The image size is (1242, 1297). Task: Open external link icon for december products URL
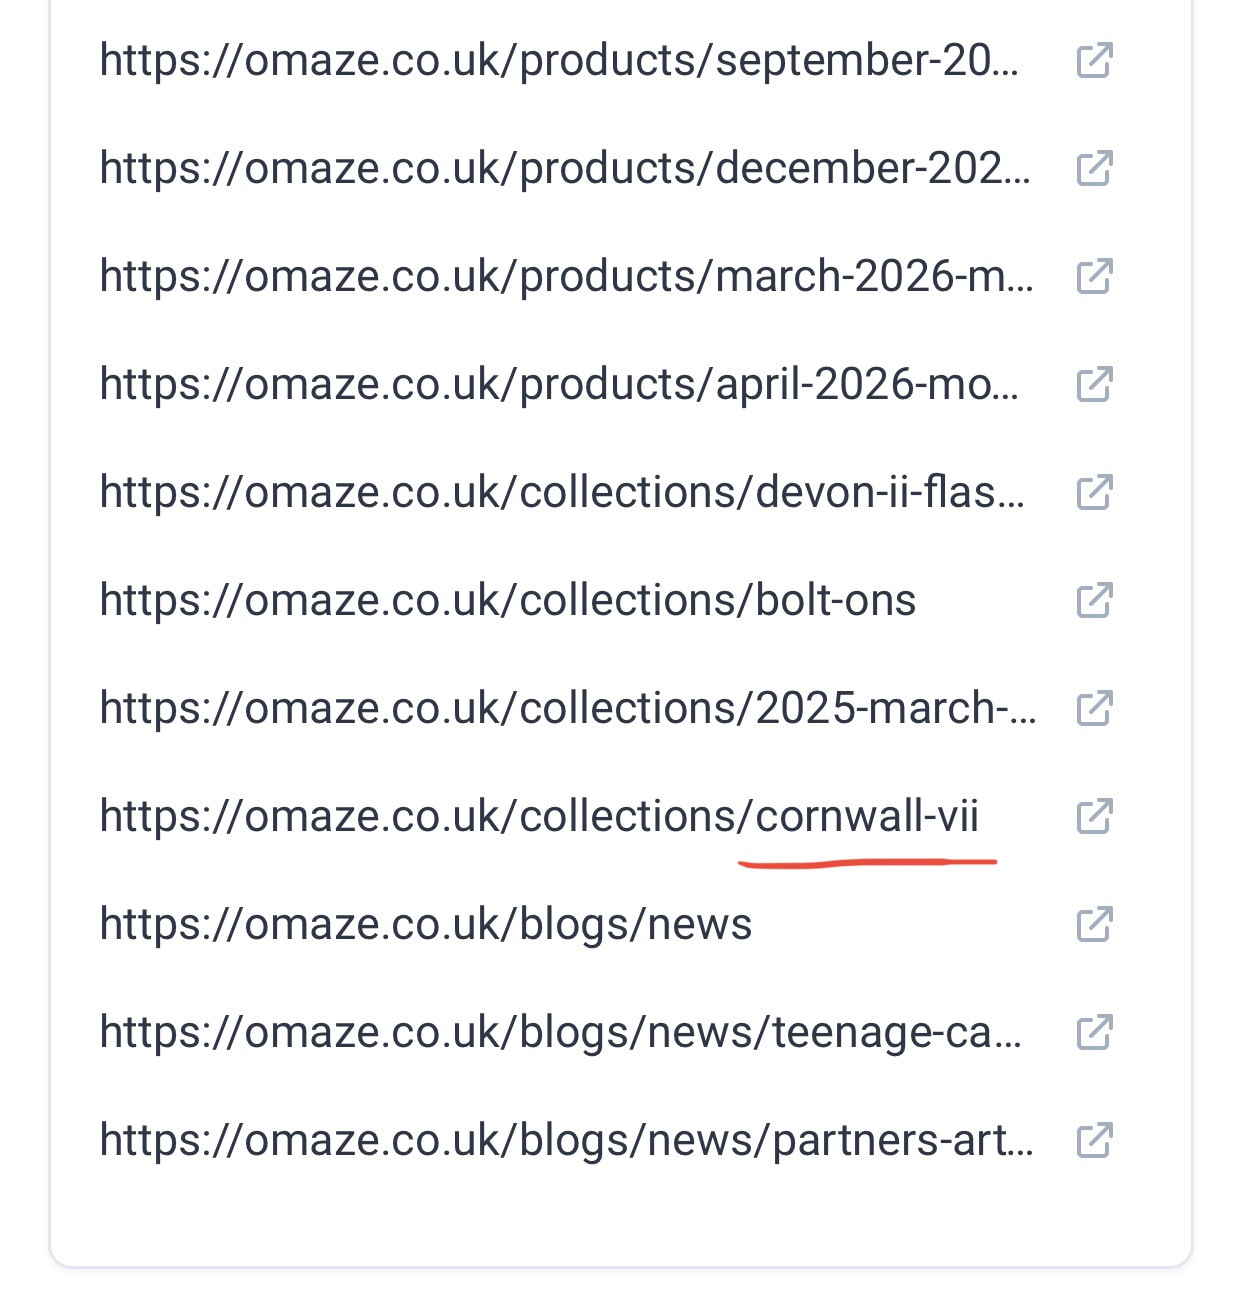[x=1094, y=169]
